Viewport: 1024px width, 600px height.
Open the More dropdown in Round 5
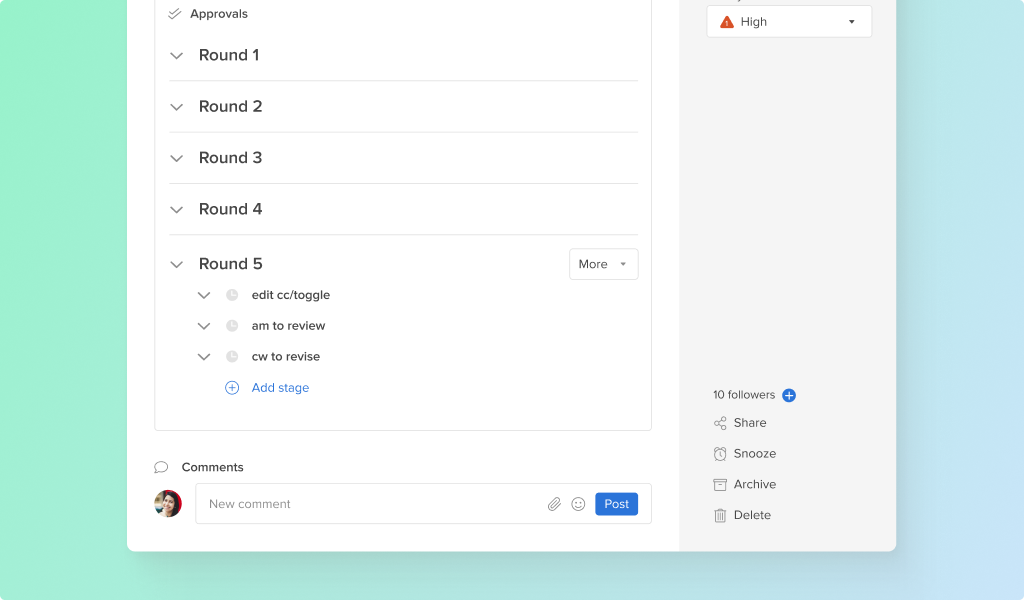point(603,264)
